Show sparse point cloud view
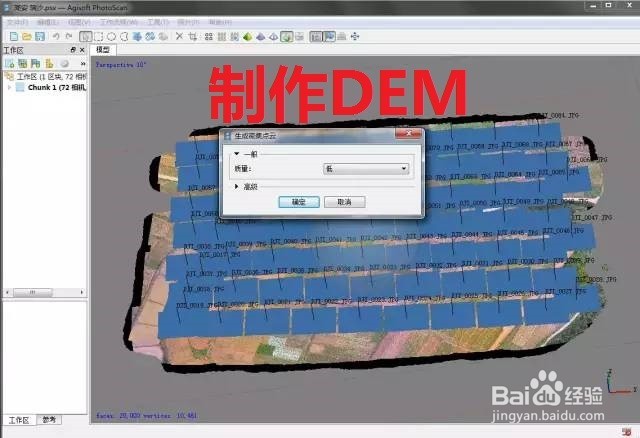Image resolution: width=640 pixels, height=438 pixels. click(x=209, y=37)
